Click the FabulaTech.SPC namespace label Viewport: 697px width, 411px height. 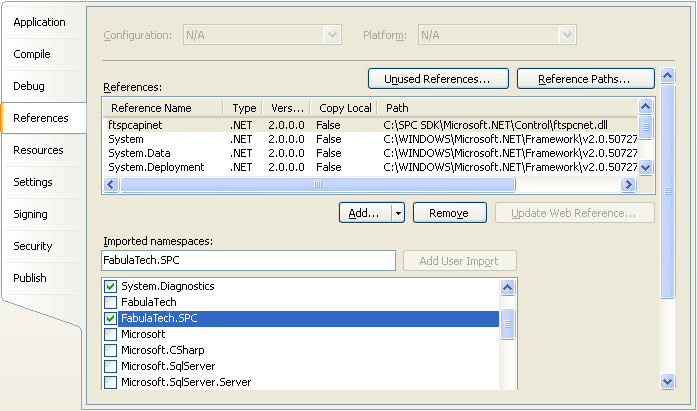(x=159, y=318)
